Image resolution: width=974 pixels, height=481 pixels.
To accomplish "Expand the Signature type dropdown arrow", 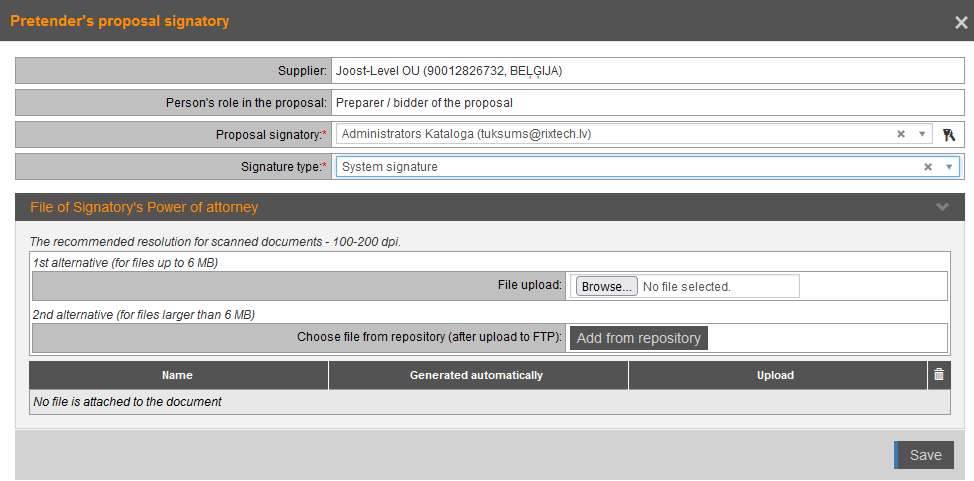I will 949,167.
